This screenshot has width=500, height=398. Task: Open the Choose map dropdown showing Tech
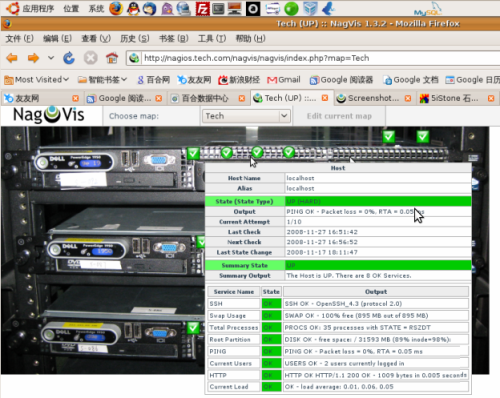tap(246, 116)
